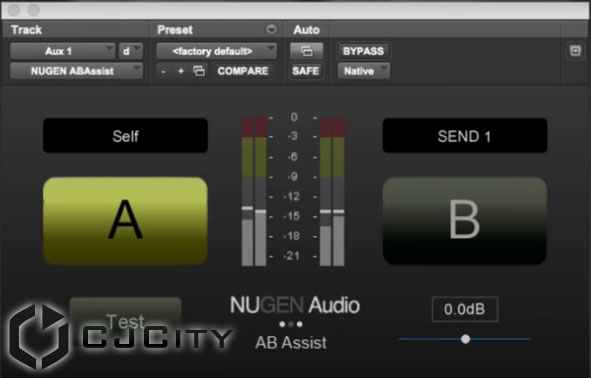
Task: Select the previous preset with minus button
Action: coord(163,71)
